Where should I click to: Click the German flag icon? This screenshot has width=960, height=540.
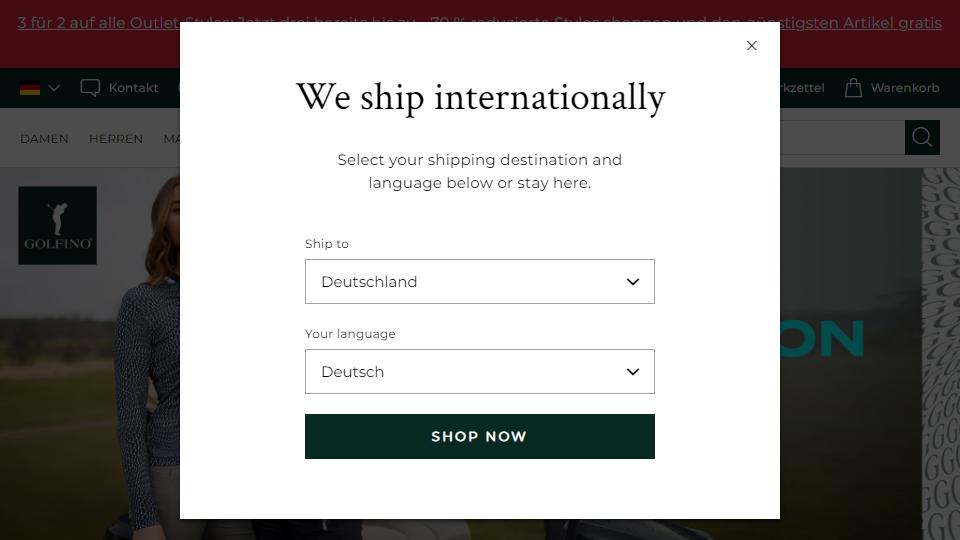tap(30, 88)
